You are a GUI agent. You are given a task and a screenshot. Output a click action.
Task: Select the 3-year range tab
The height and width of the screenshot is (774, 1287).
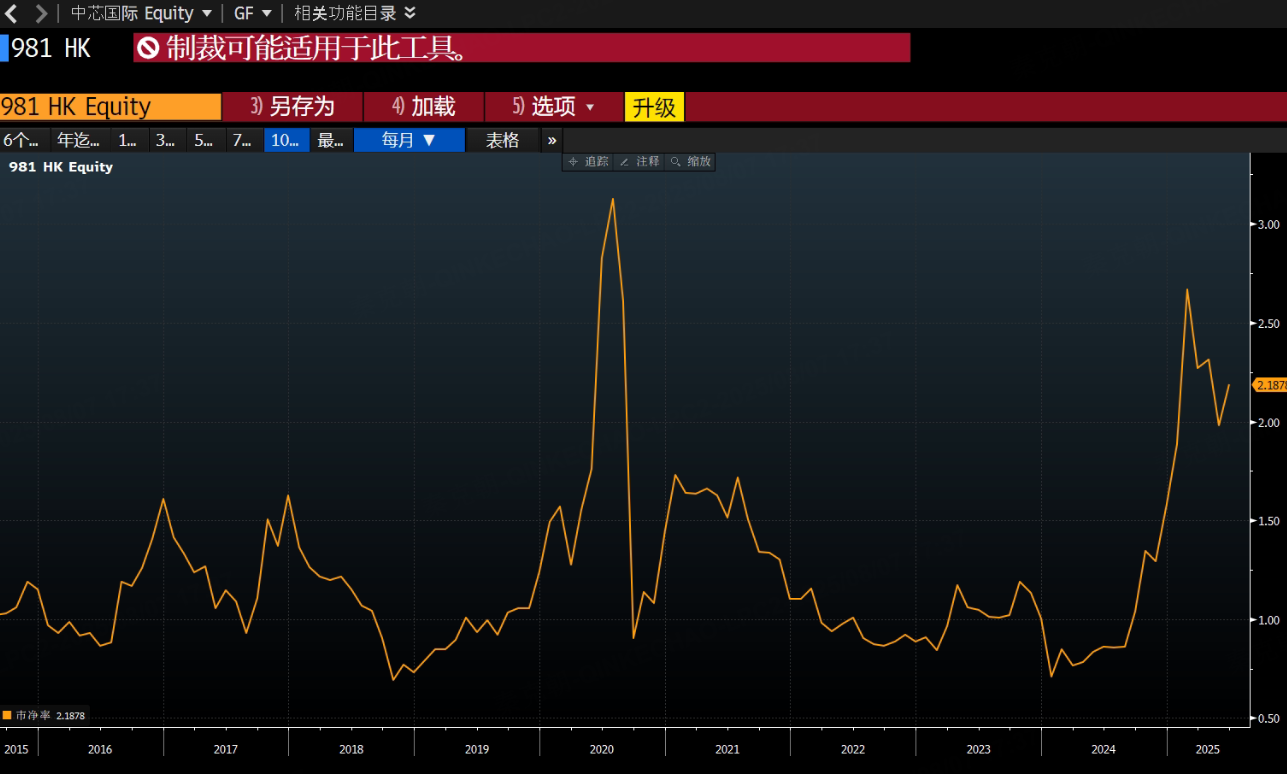167,140
